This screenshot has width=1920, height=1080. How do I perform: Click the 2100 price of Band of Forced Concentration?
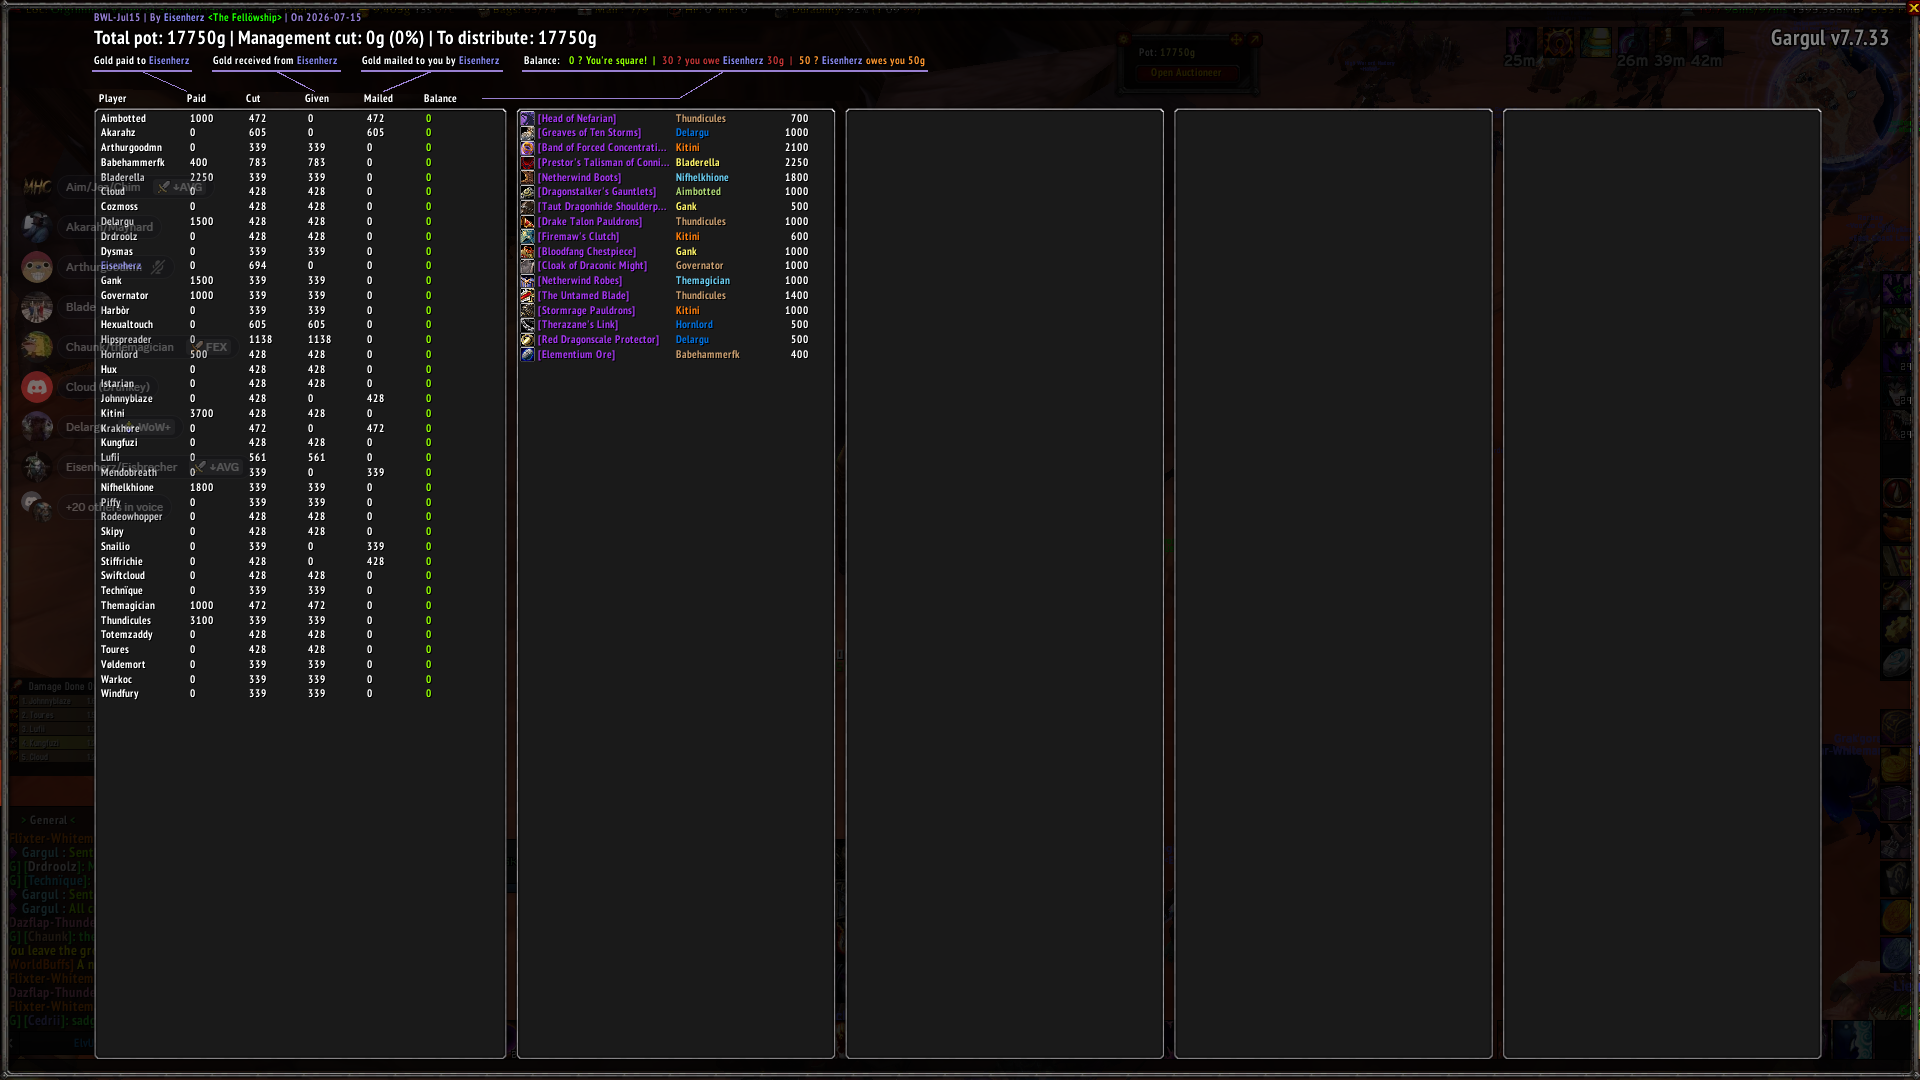point(796,148)
